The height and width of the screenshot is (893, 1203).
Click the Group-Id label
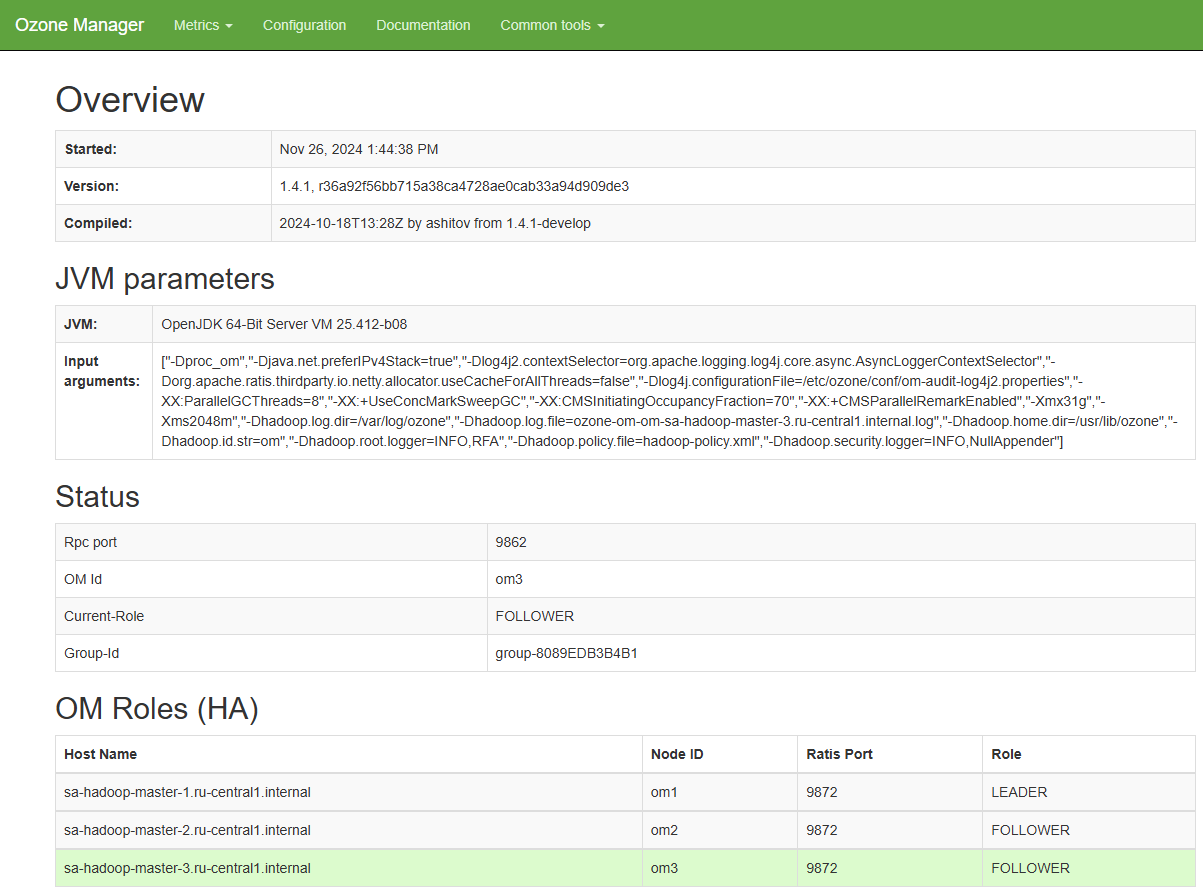(x=90, y=653)
